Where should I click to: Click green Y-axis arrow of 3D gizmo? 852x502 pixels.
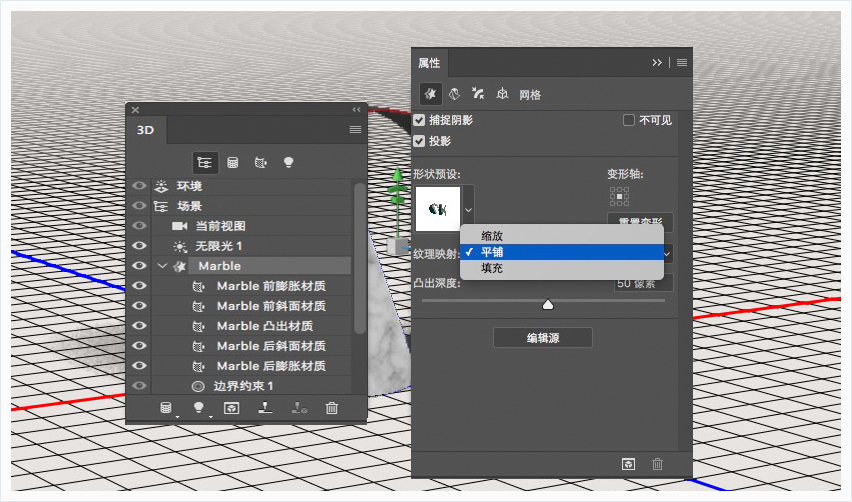pyautogui.click(x=398, y=174)
